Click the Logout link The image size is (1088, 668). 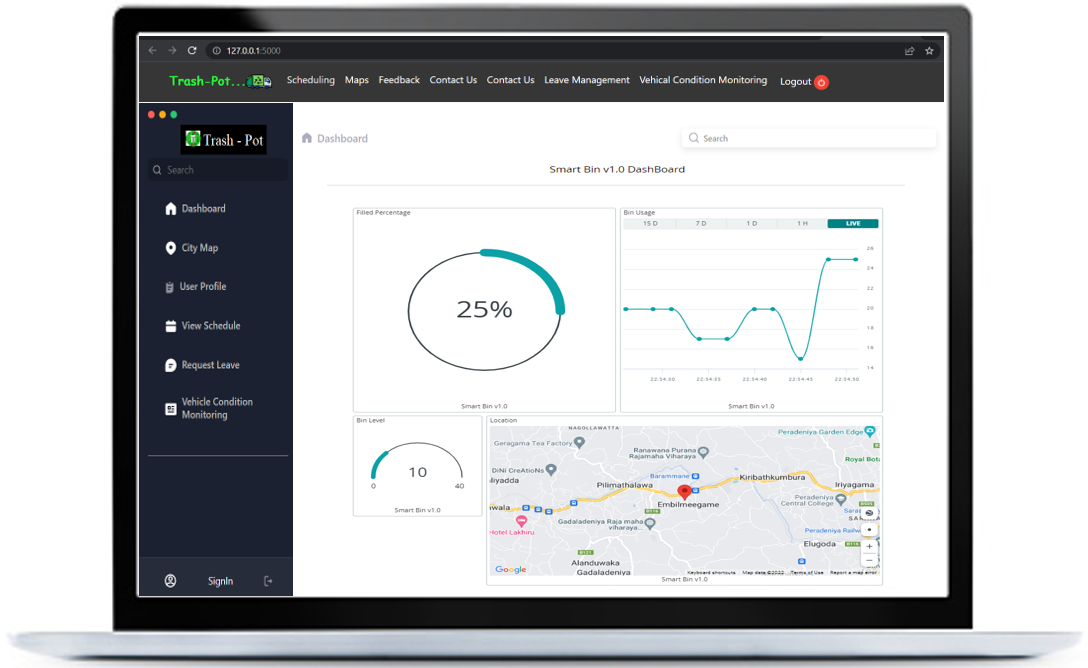(x=795, y=81)
